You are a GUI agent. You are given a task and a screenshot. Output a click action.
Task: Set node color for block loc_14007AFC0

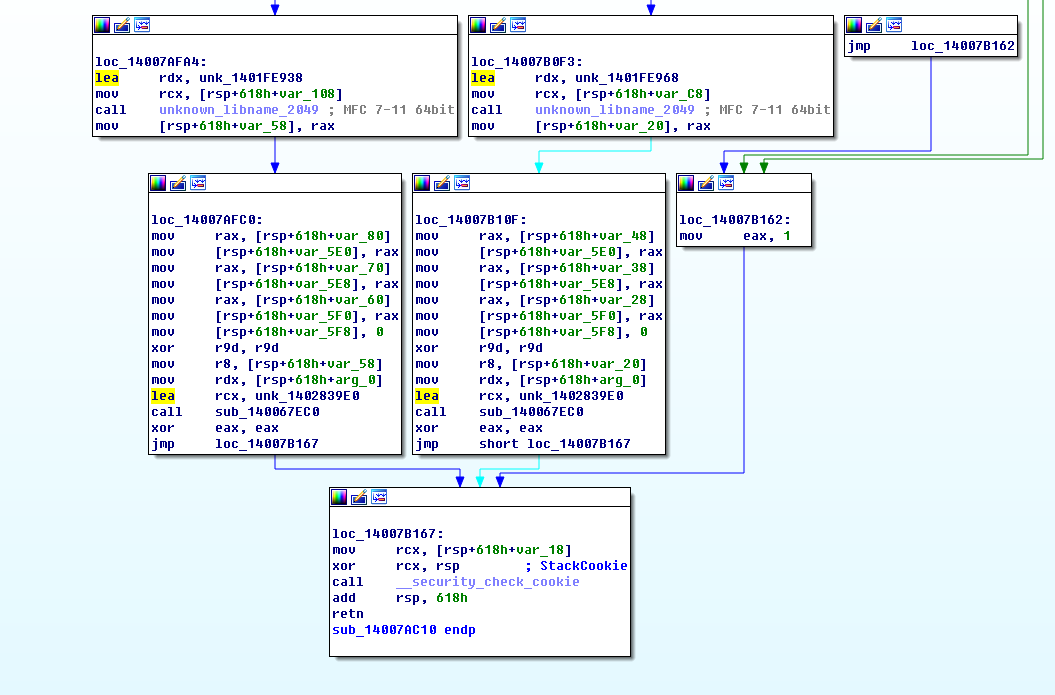pyautogui.click(x=158, y=183)
